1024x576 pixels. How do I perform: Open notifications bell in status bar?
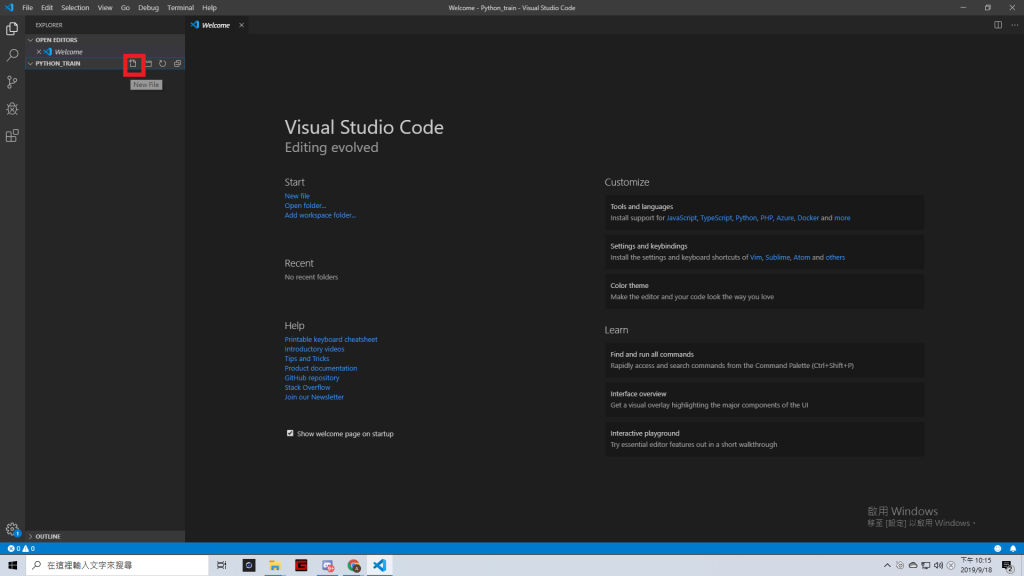pos(1013,549)
